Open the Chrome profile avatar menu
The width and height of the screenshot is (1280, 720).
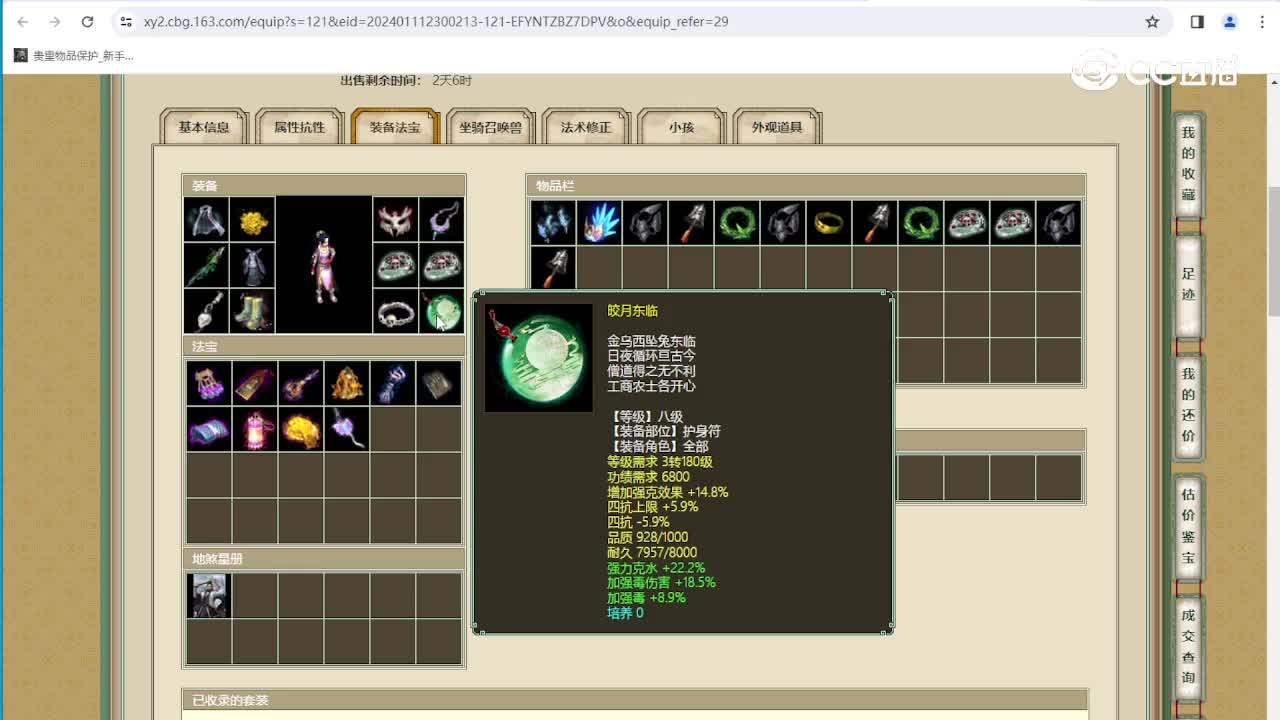pos(1230,21)
